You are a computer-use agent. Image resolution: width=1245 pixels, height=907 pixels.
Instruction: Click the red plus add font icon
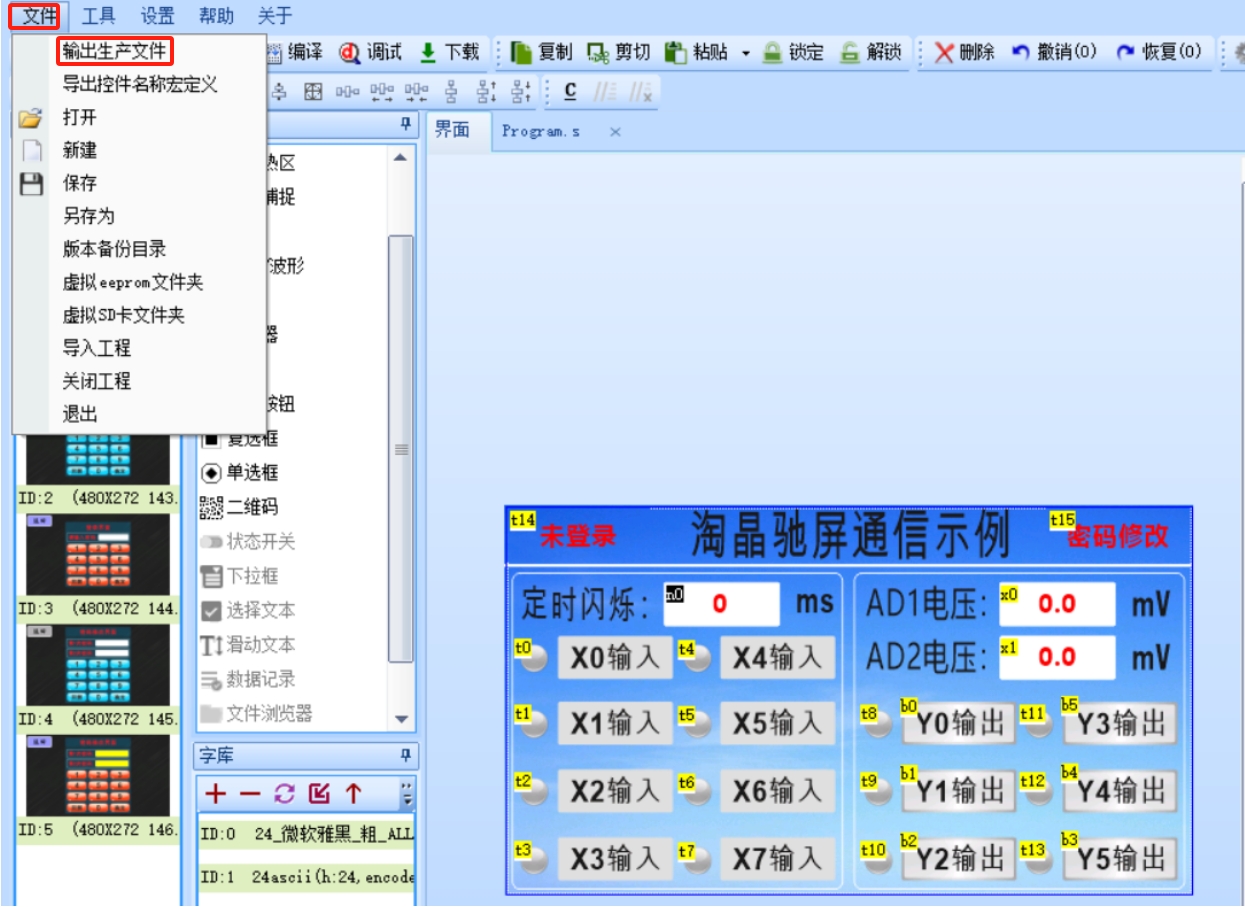click(215, 794)
